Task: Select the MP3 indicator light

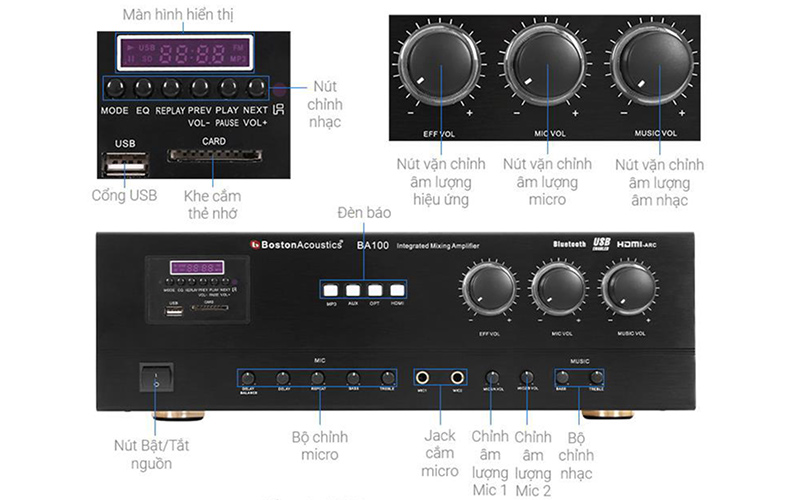Action: (330, 290)
